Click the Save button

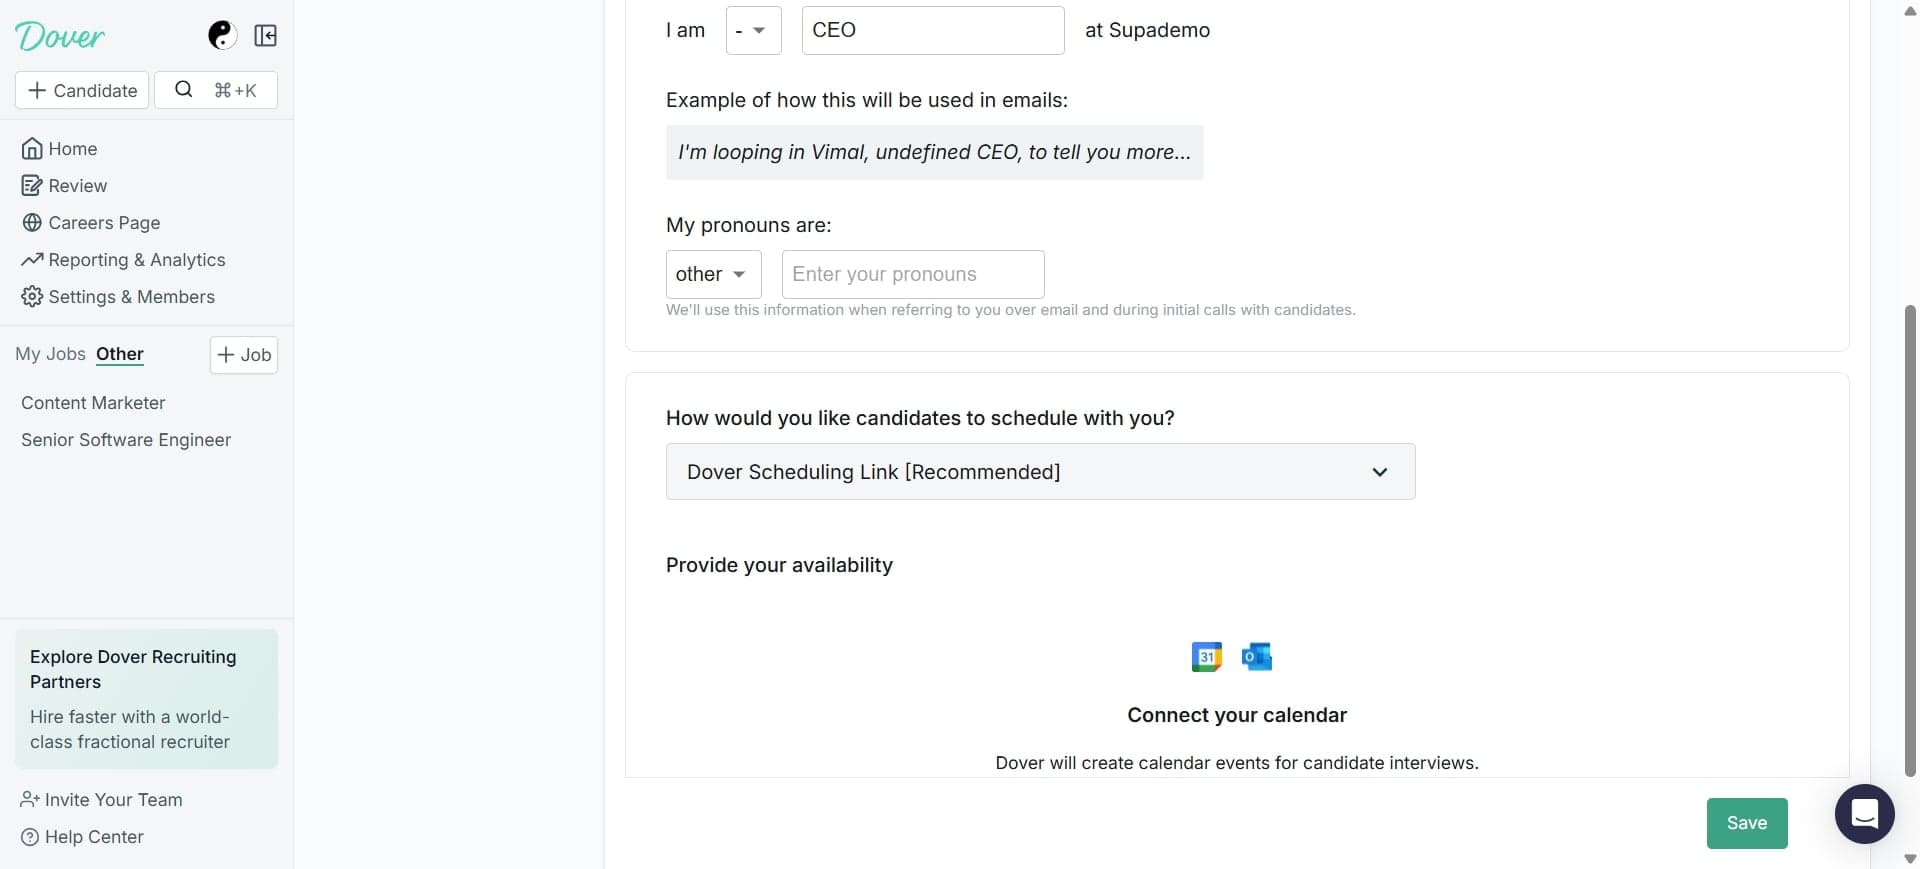point(1746,823)
